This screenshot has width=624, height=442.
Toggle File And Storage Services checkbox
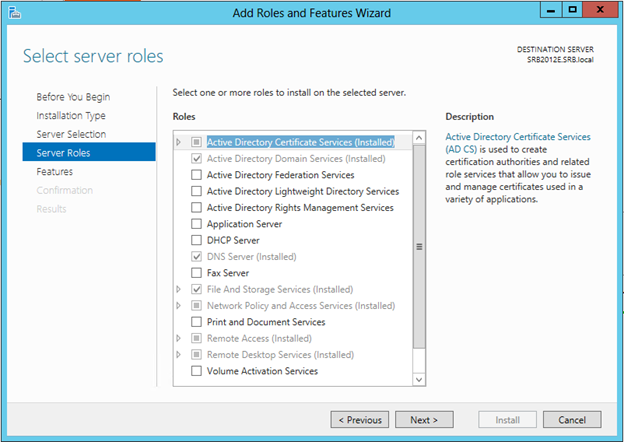[196, 289]
